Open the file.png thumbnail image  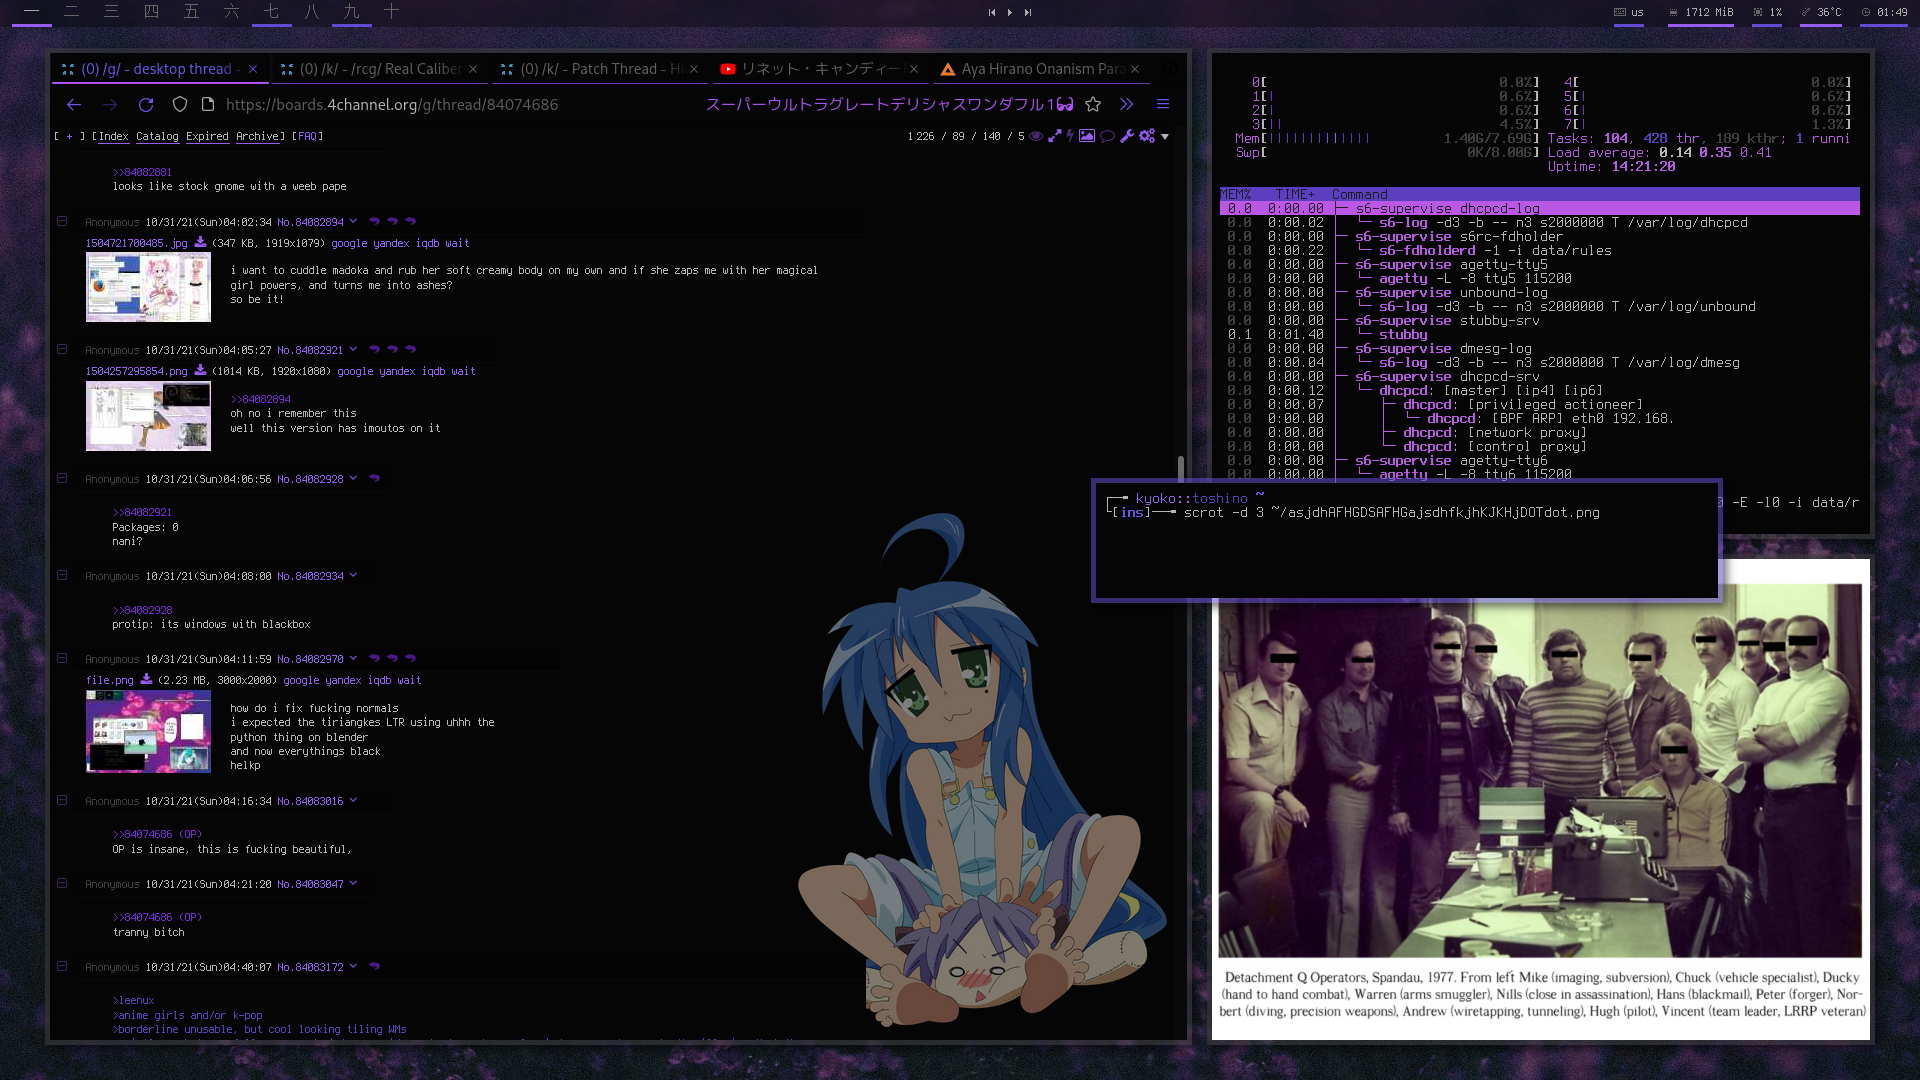pyautogui.click(x=148, y=731)
